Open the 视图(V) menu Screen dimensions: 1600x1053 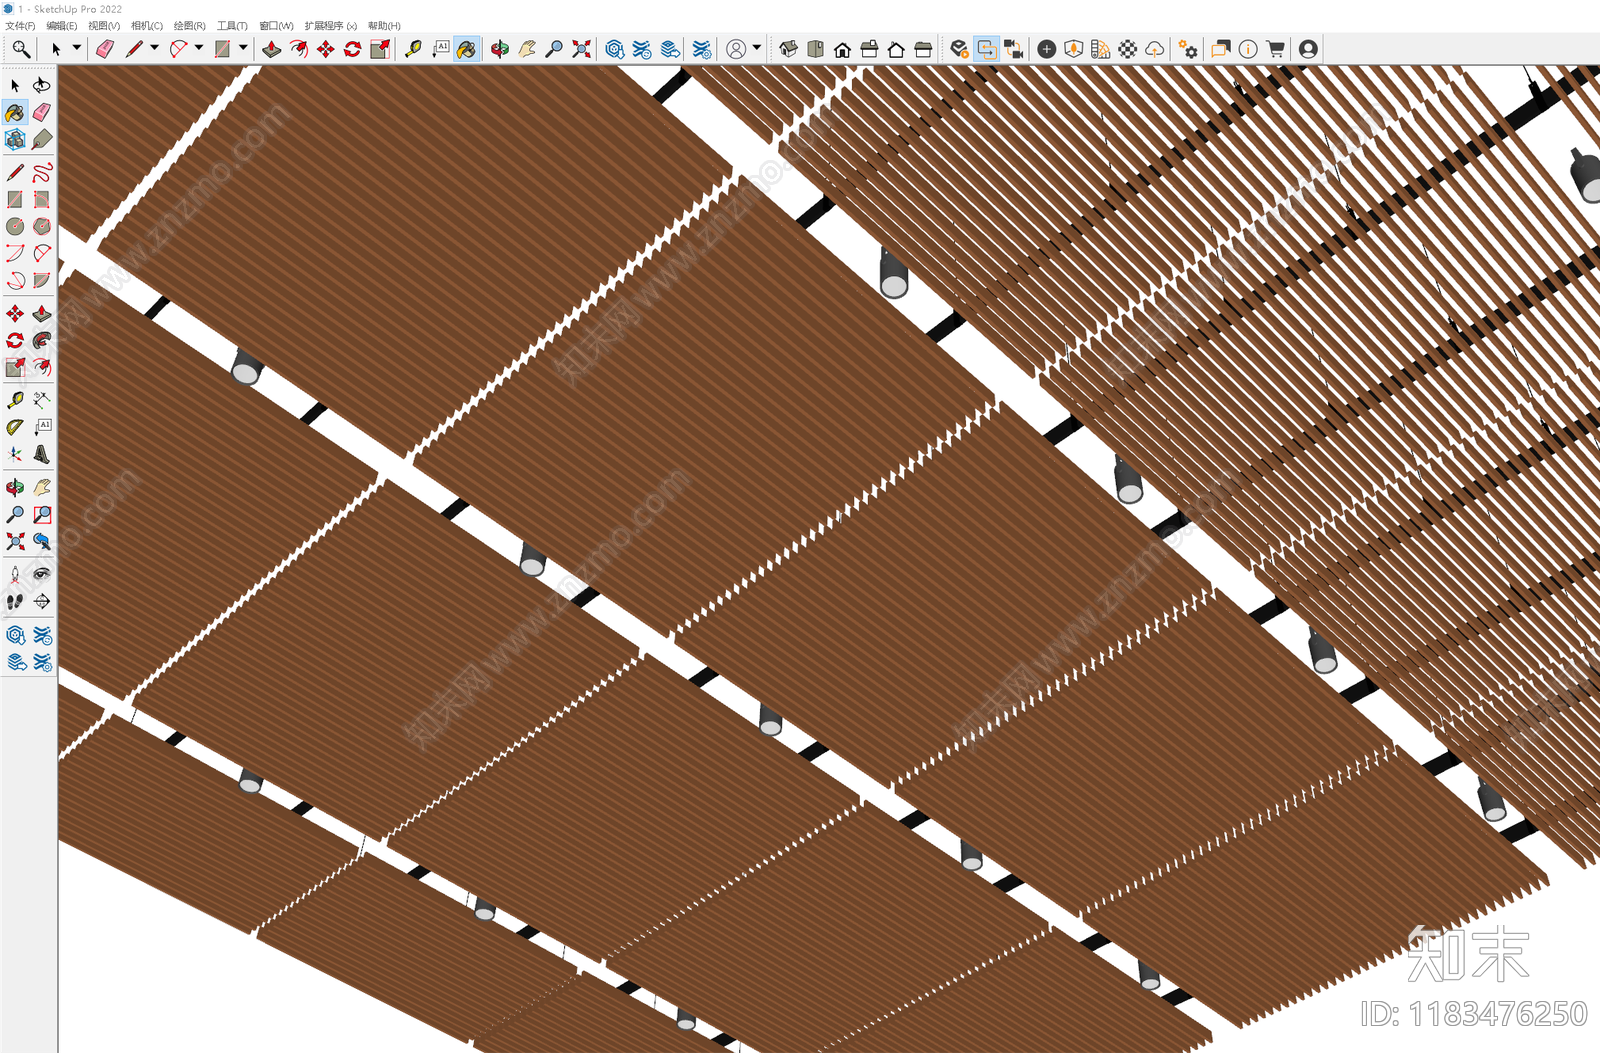point(104,26)
